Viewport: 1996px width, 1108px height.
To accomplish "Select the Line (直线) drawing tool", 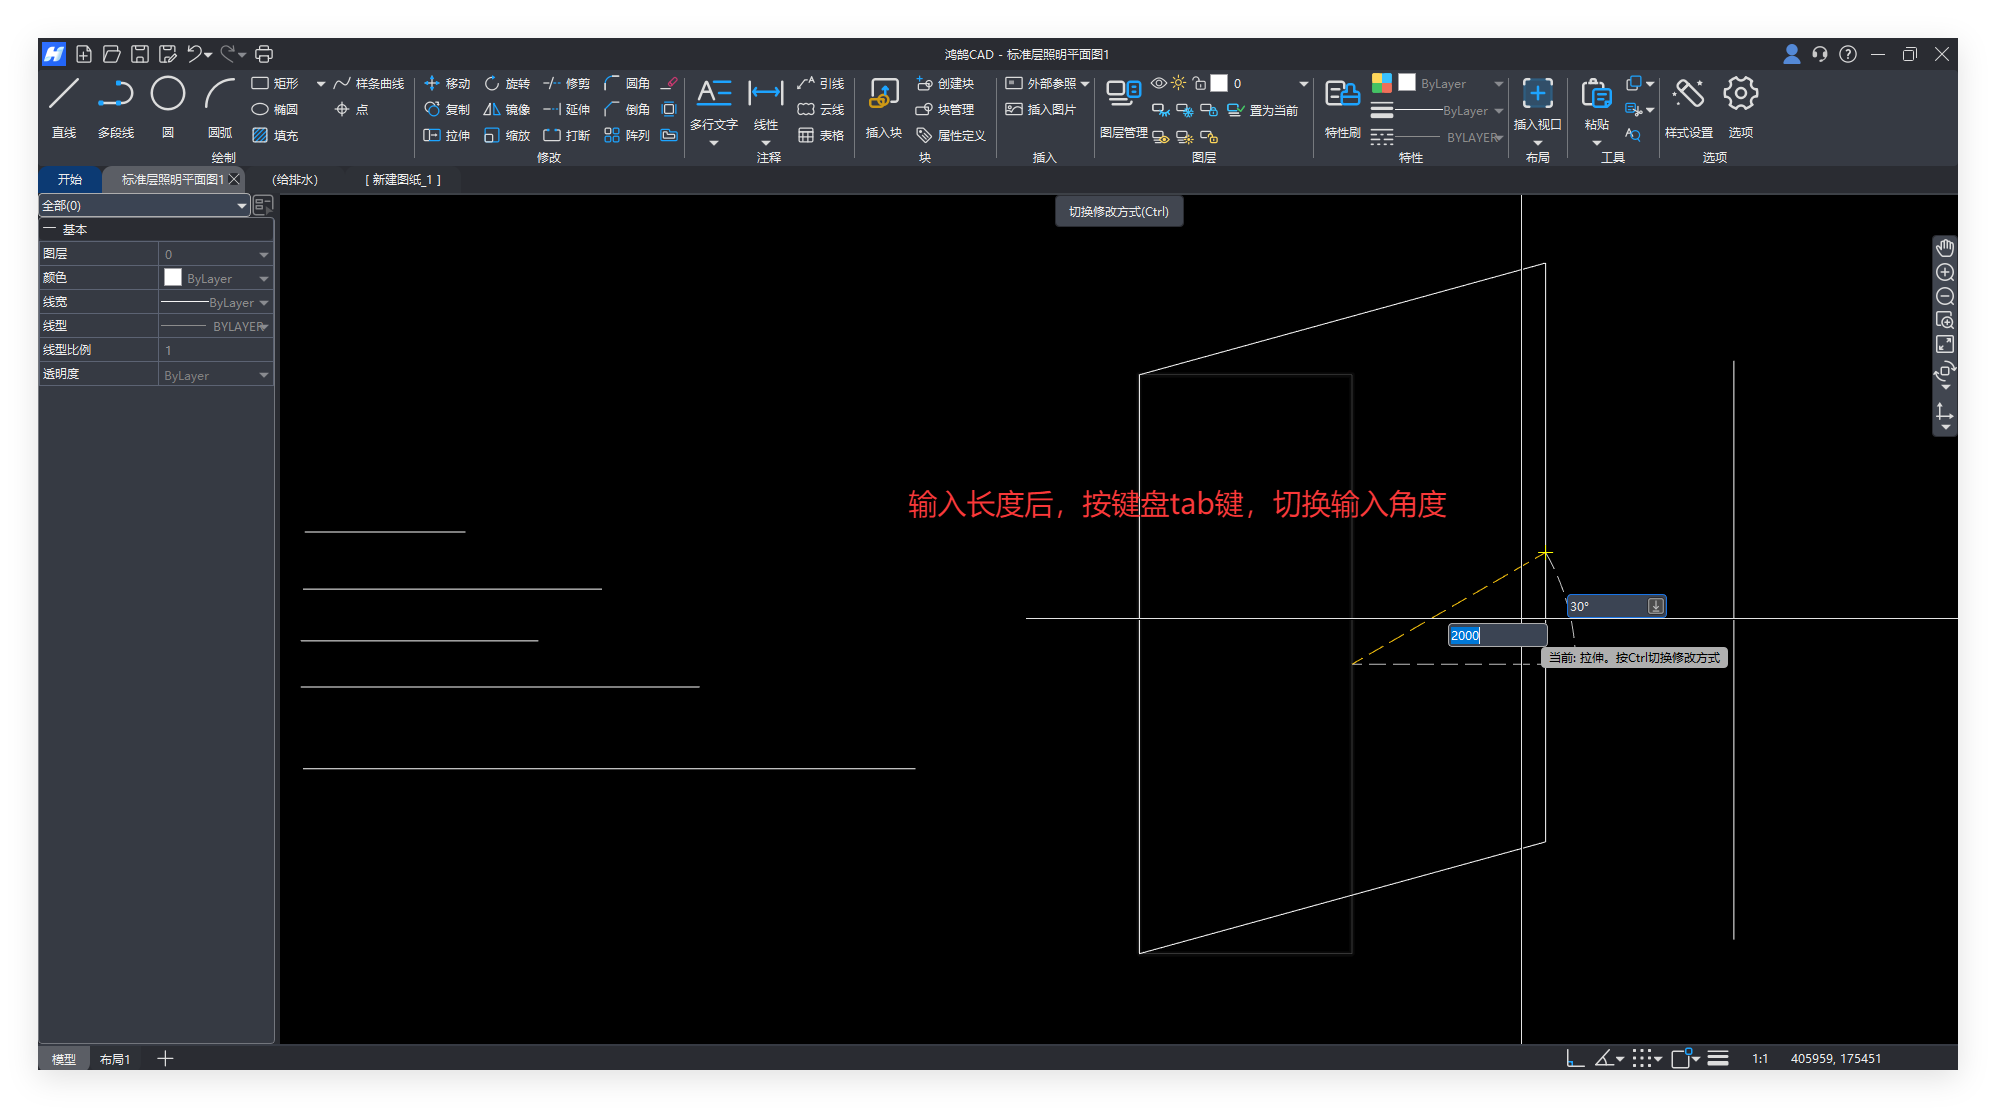I will 64,95.
